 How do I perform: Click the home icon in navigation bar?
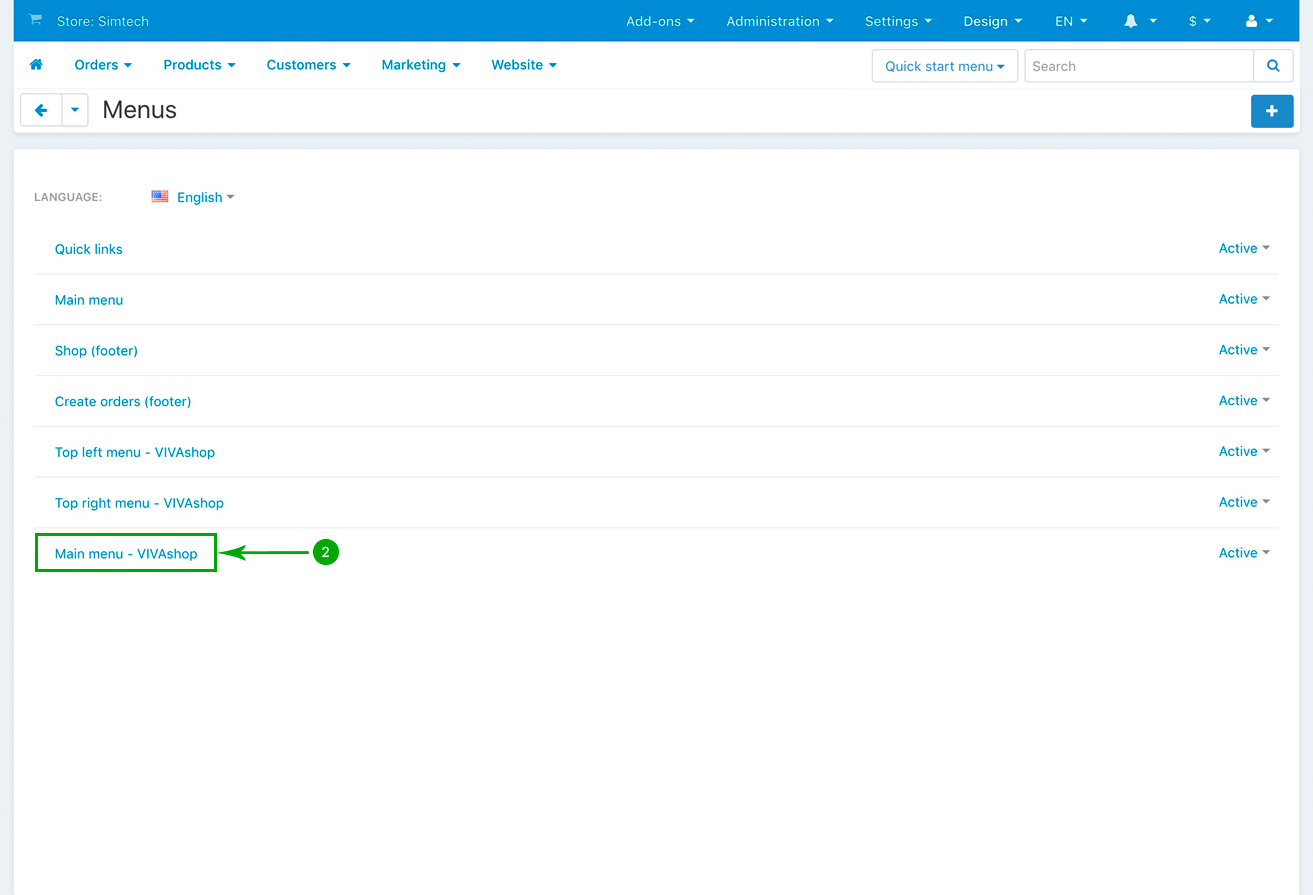[x=36, y=65]
